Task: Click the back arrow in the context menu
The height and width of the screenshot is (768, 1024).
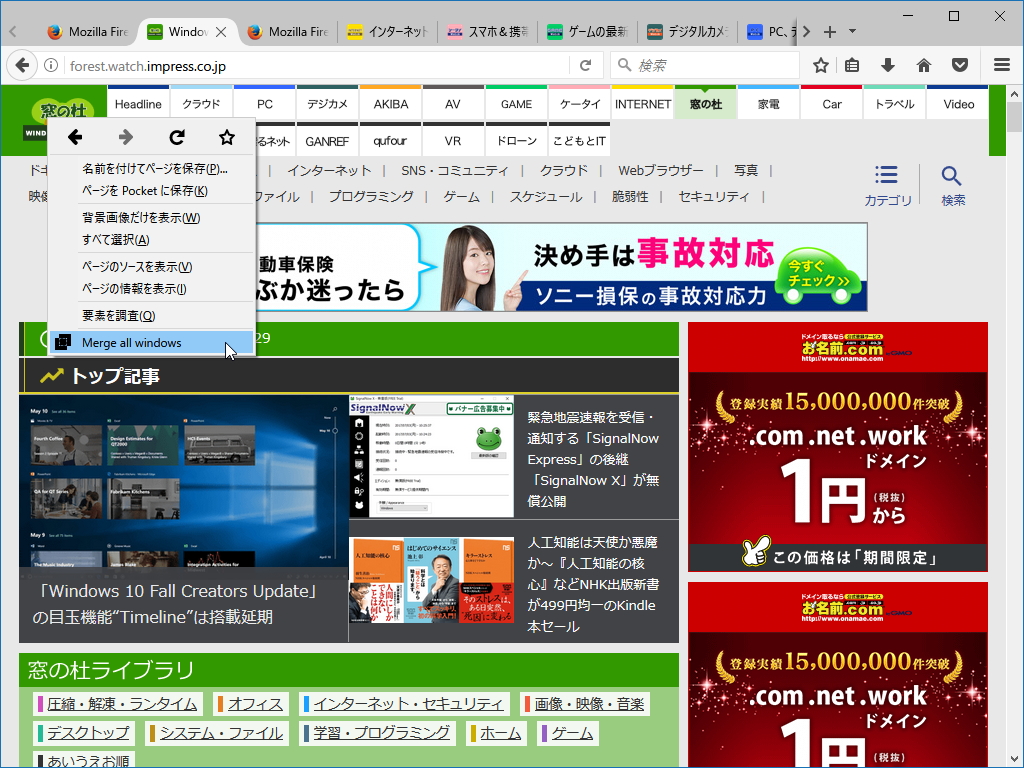Action: [x=75, y=138]
